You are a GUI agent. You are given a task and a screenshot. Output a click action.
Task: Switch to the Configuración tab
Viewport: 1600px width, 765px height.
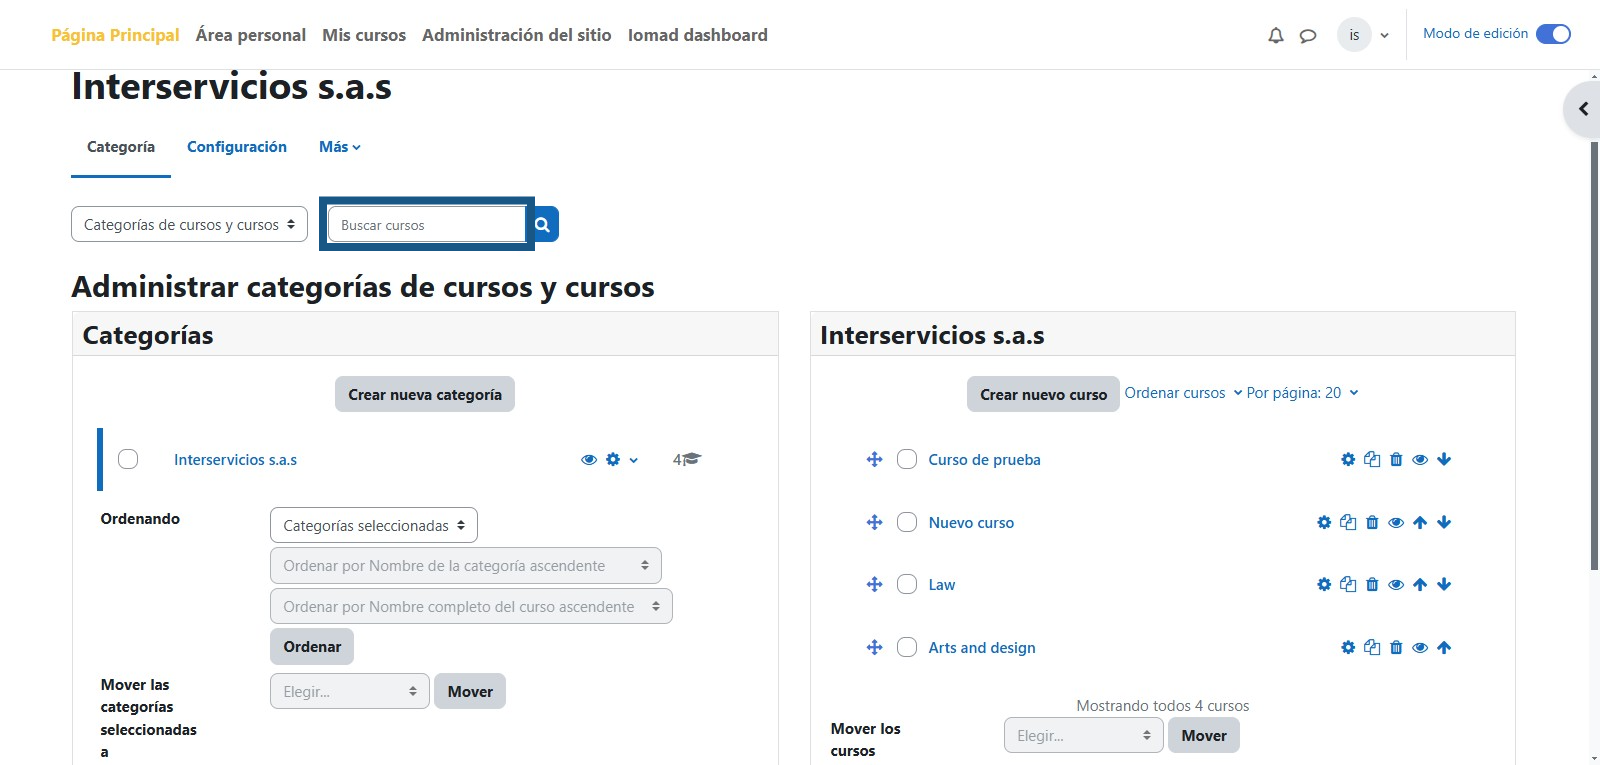click(237, 147)
